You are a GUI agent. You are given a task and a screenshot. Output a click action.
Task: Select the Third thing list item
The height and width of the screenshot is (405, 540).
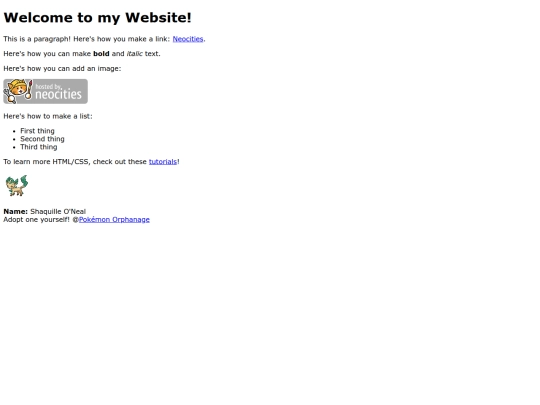[39, 147]
